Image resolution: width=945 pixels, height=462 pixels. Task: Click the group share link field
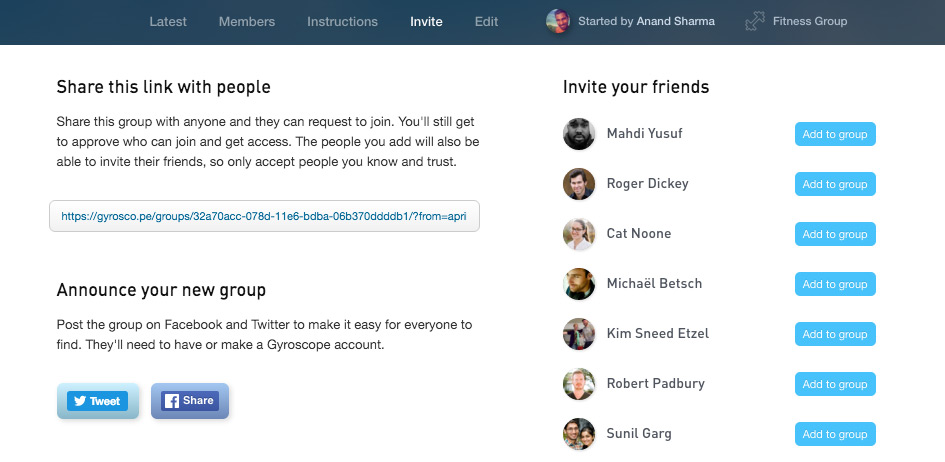(x=265, y=216)
